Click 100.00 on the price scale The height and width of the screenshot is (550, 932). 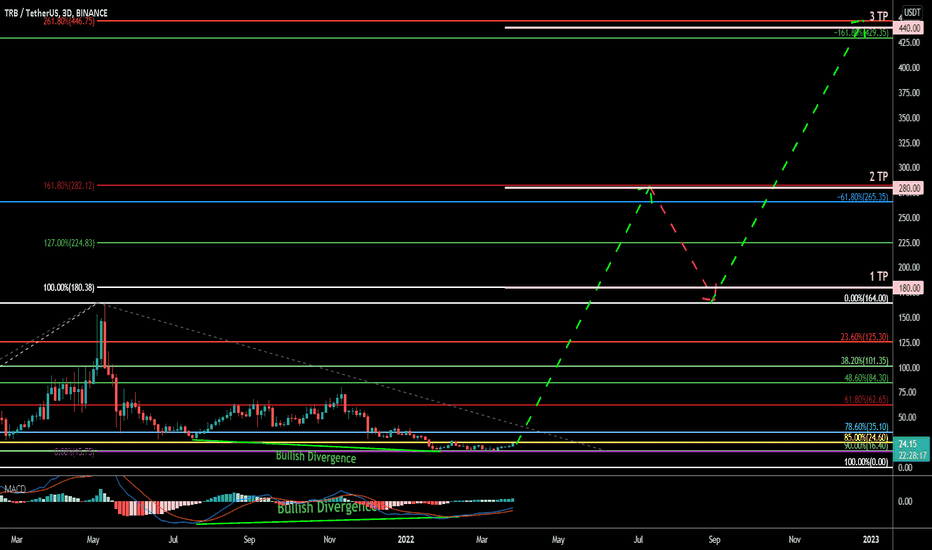coord(909,367)
